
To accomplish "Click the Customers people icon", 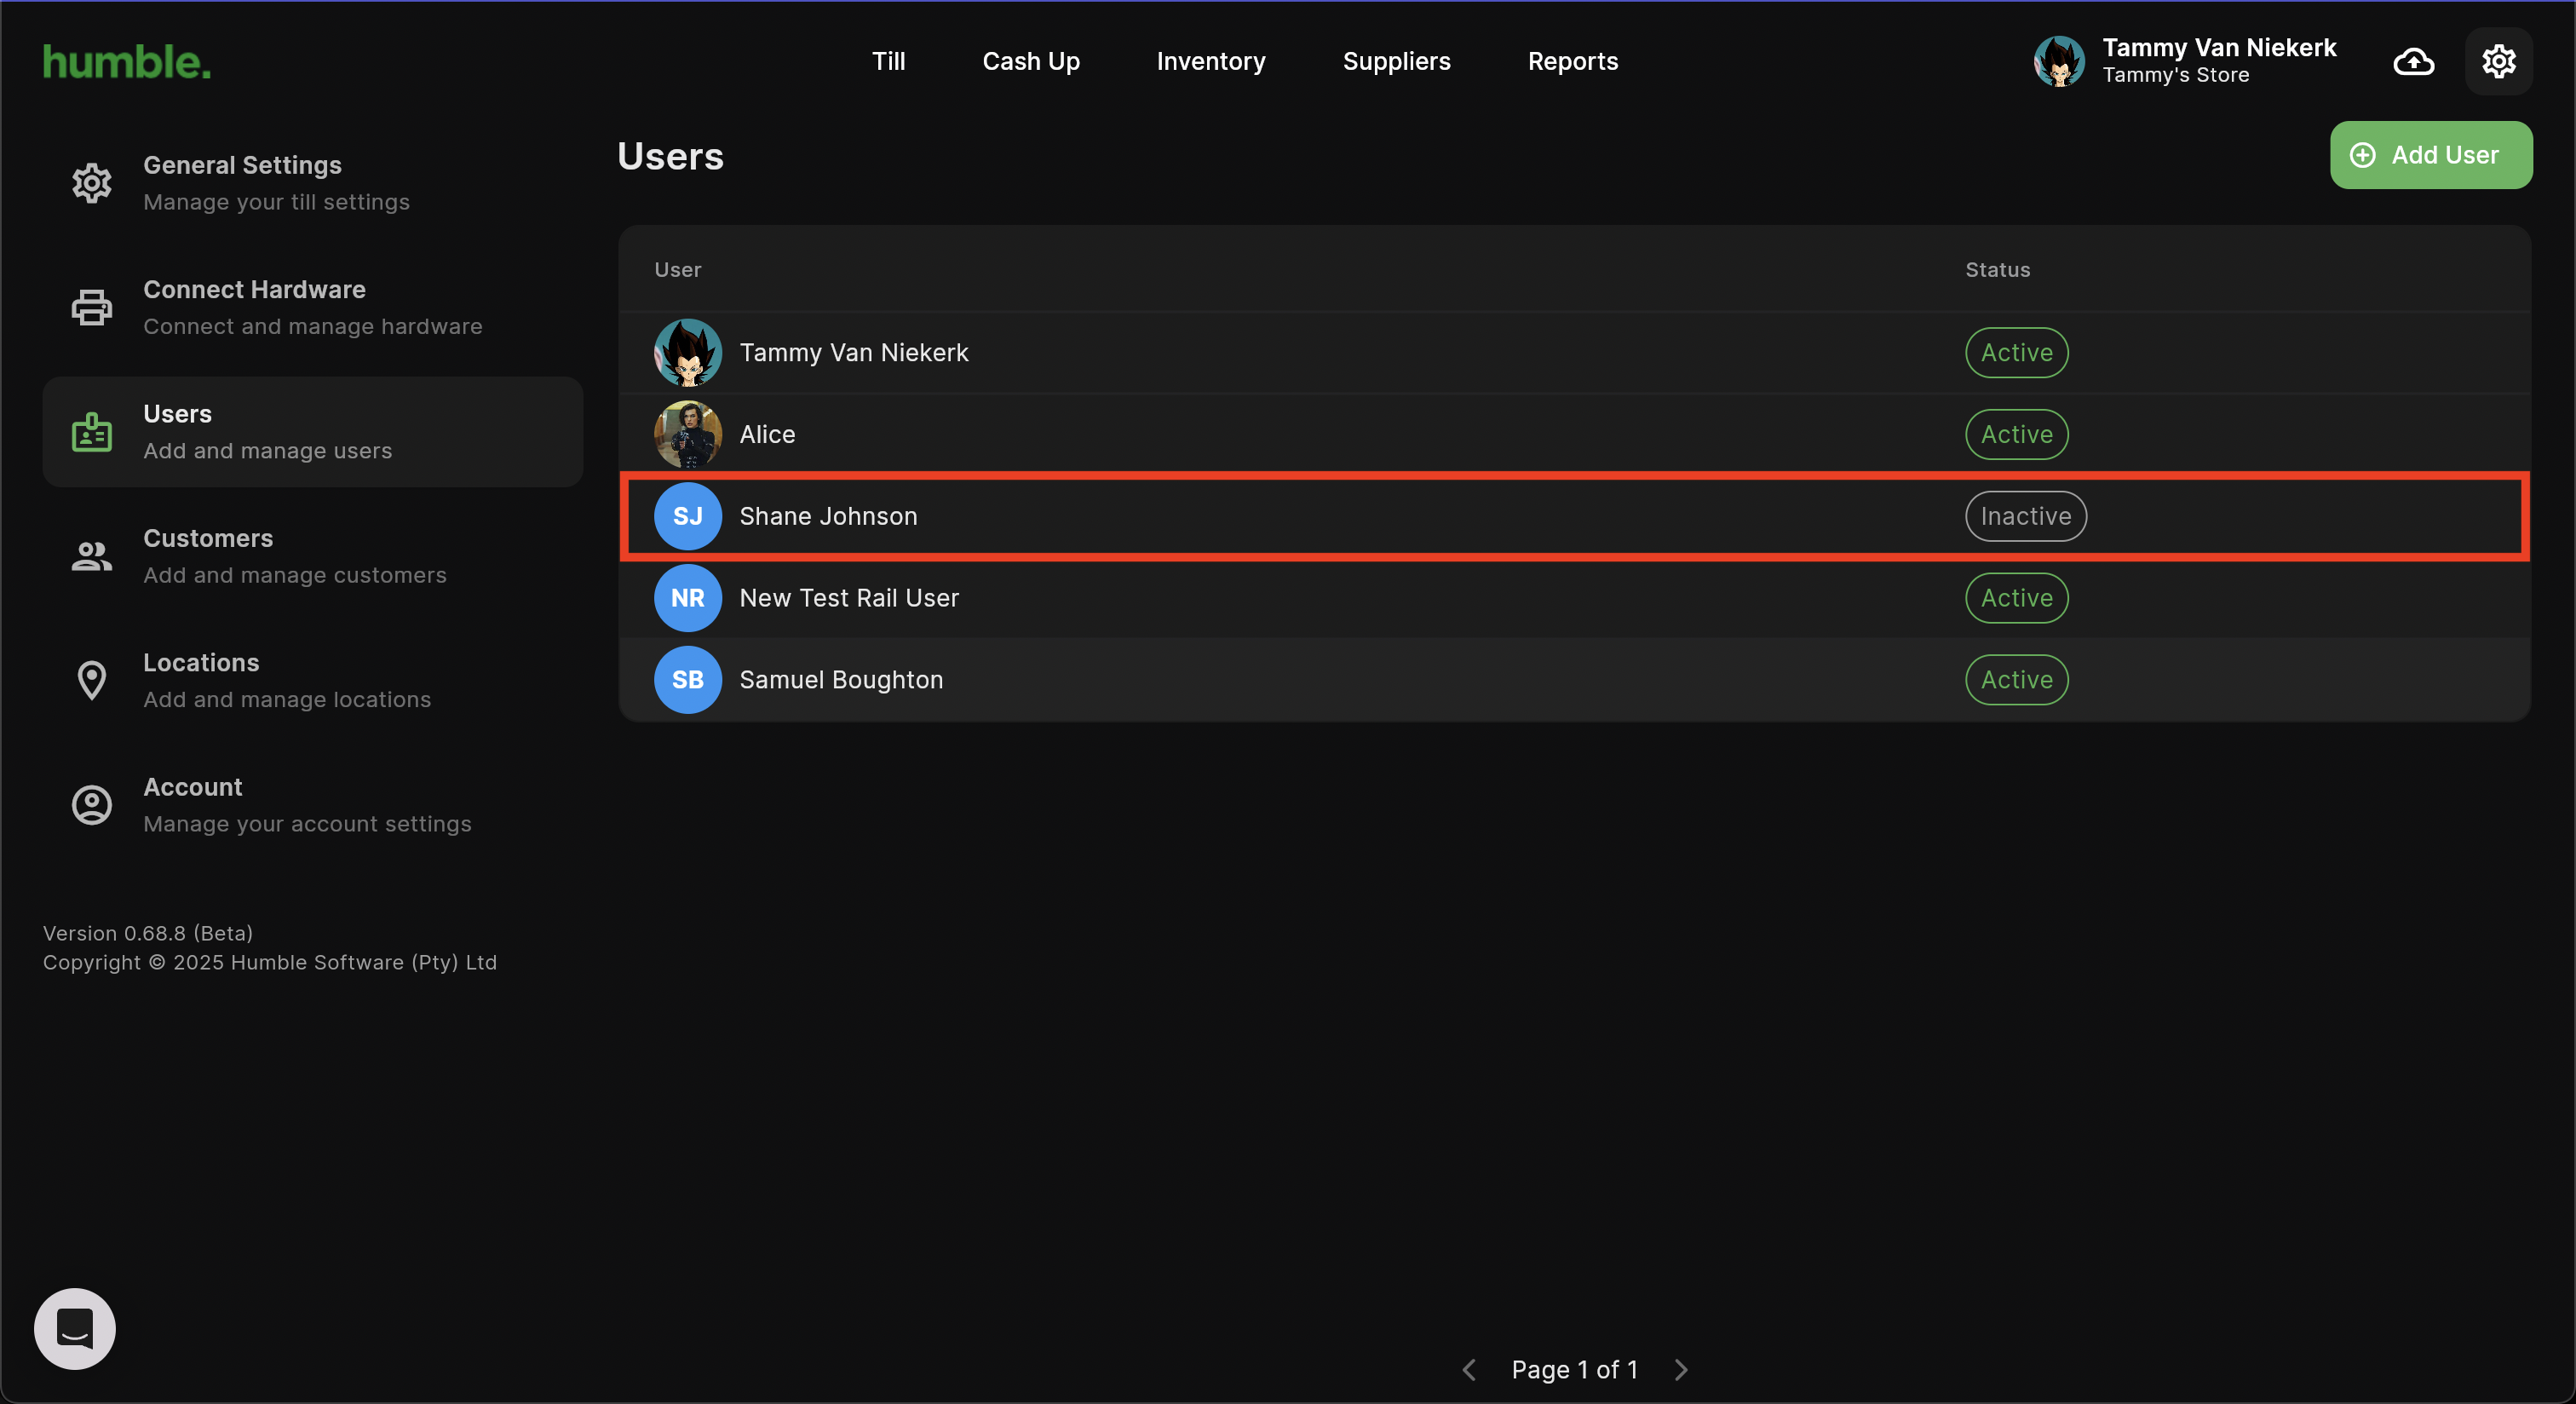I will pyautogui.click(x=92, y=556).
